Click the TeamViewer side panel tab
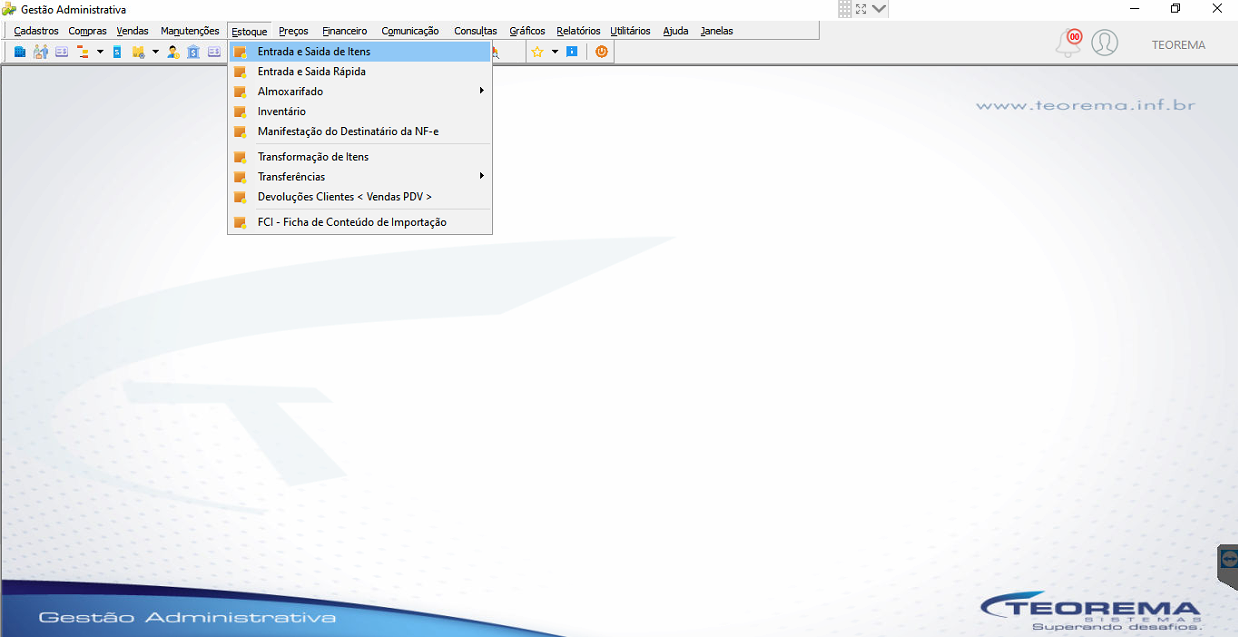 tap(1228, 560)
